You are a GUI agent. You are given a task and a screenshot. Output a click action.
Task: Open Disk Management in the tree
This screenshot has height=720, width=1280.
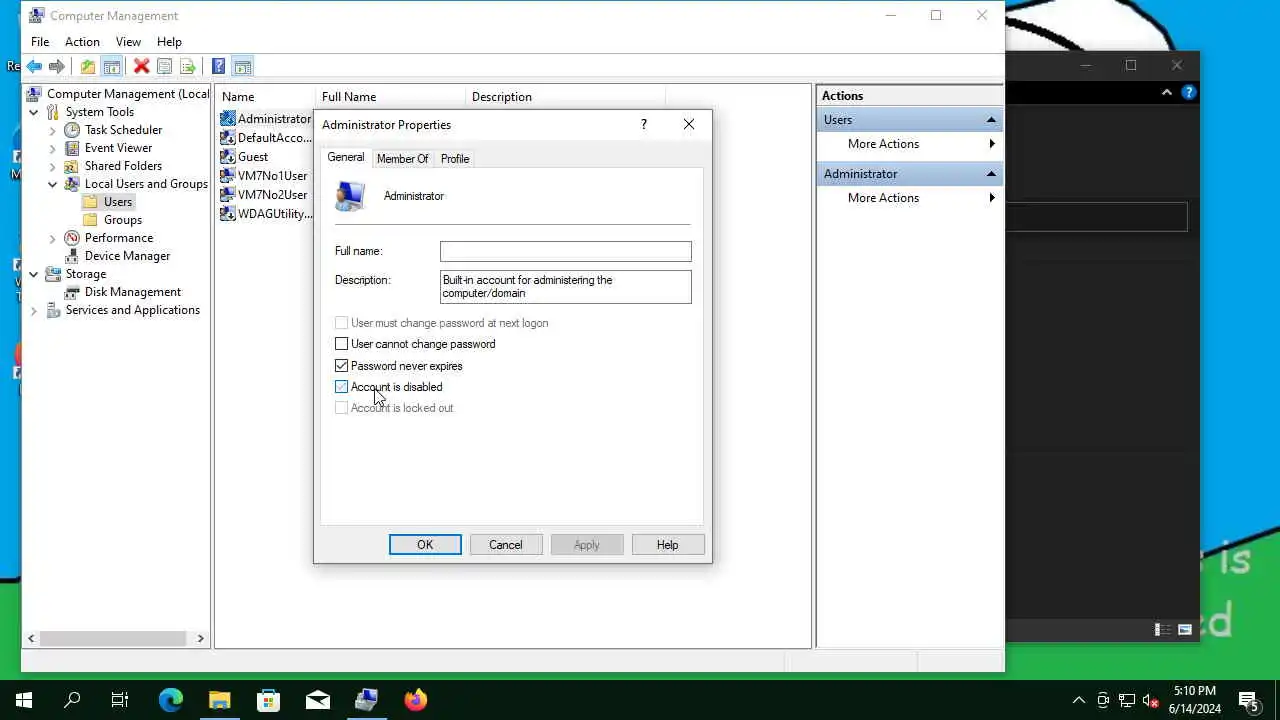pos(133,292)
